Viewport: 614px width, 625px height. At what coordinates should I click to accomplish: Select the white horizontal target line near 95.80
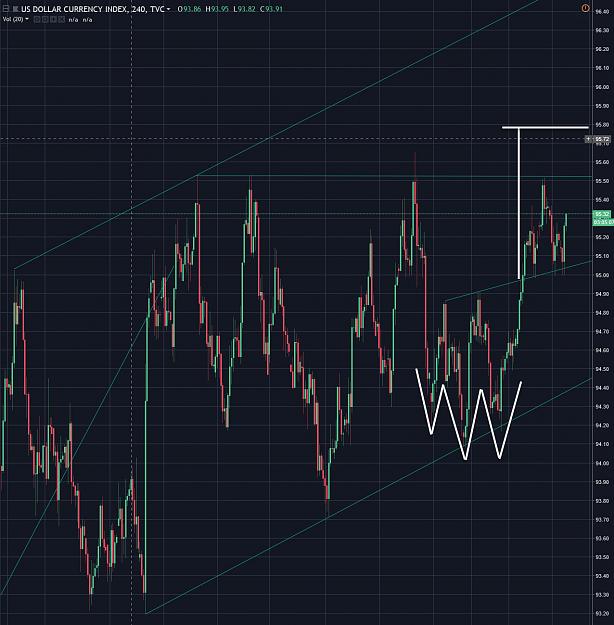545,128
